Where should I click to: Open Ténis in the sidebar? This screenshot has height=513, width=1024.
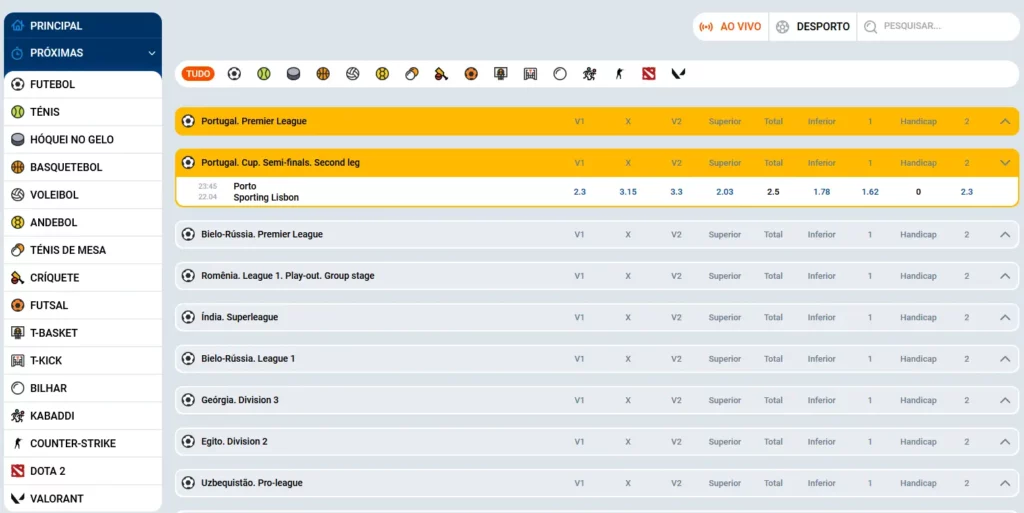tap(83, 112)
